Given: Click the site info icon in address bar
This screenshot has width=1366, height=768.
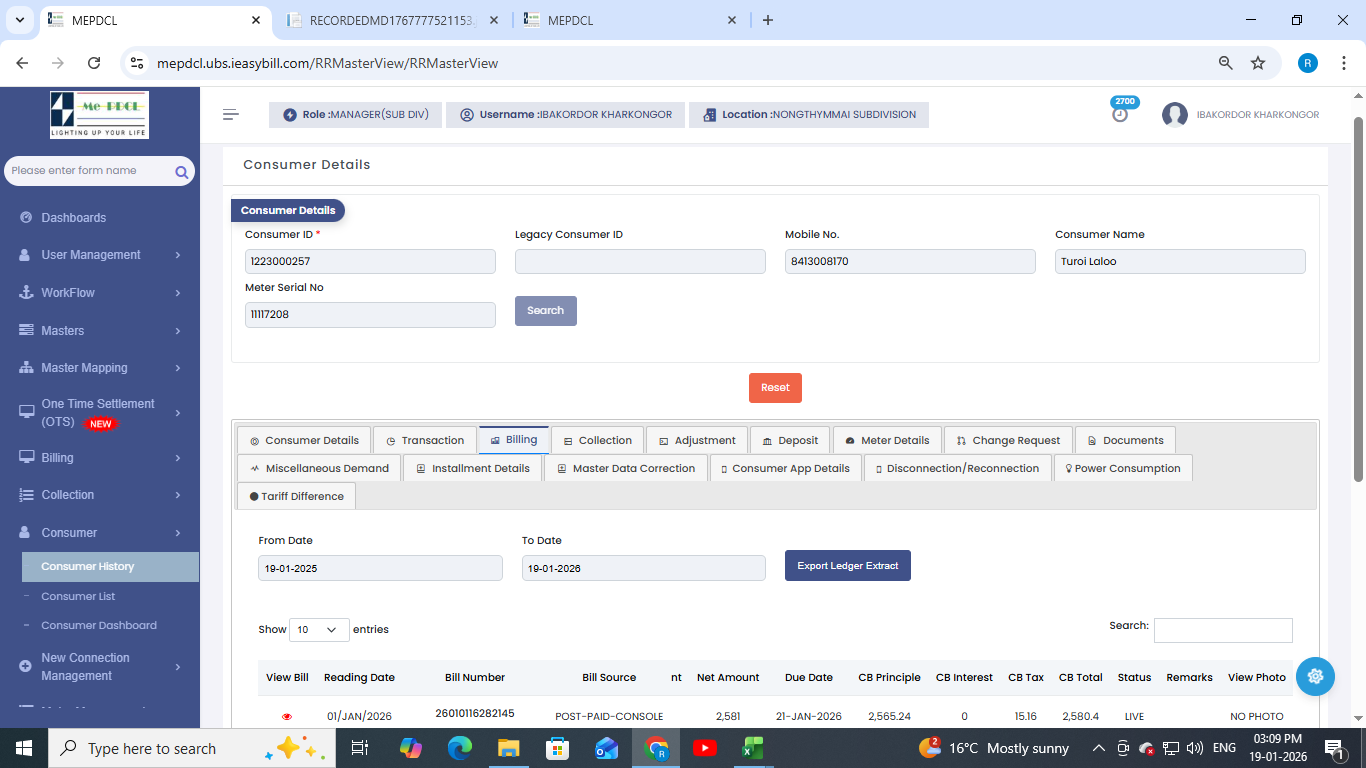Looking at the screenshot, I should click(x=138, y=63).
